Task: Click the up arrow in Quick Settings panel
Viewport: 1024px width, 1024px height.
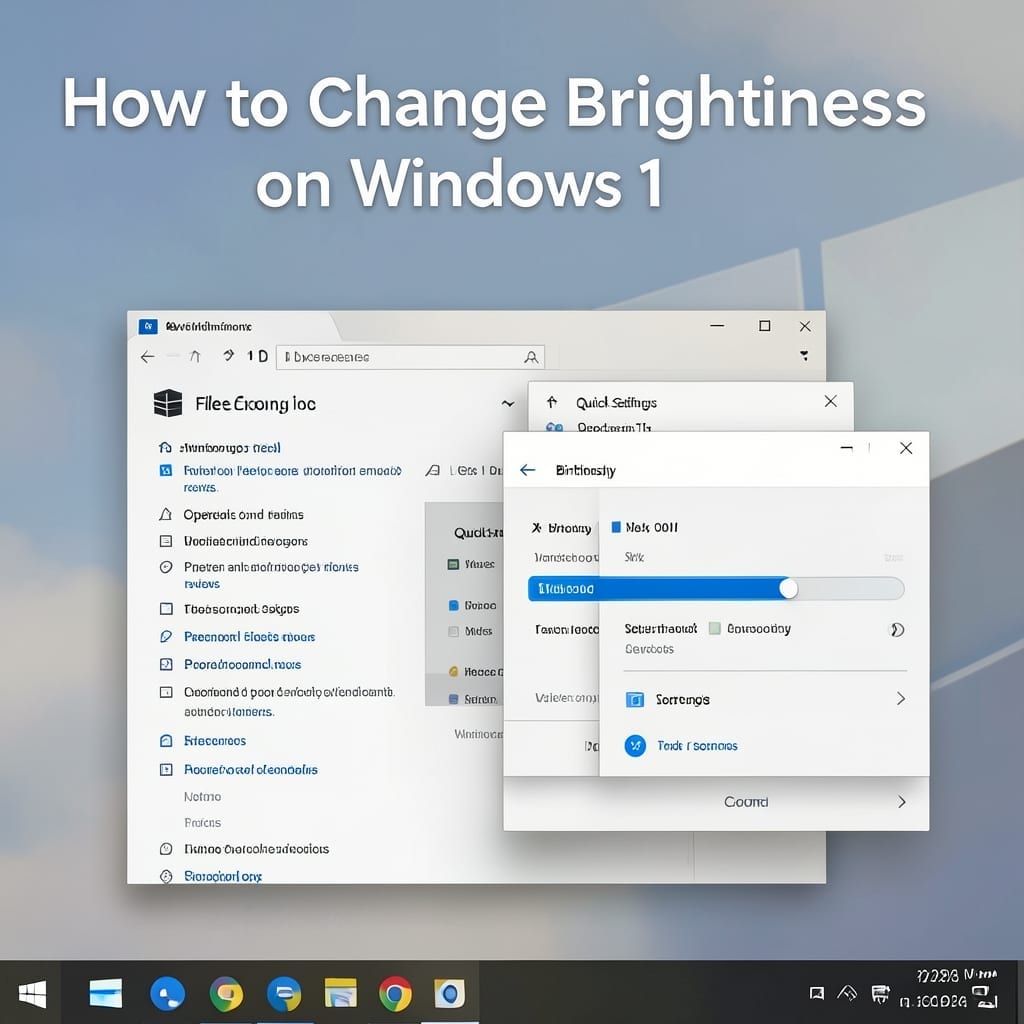Action: click(552, 402)
